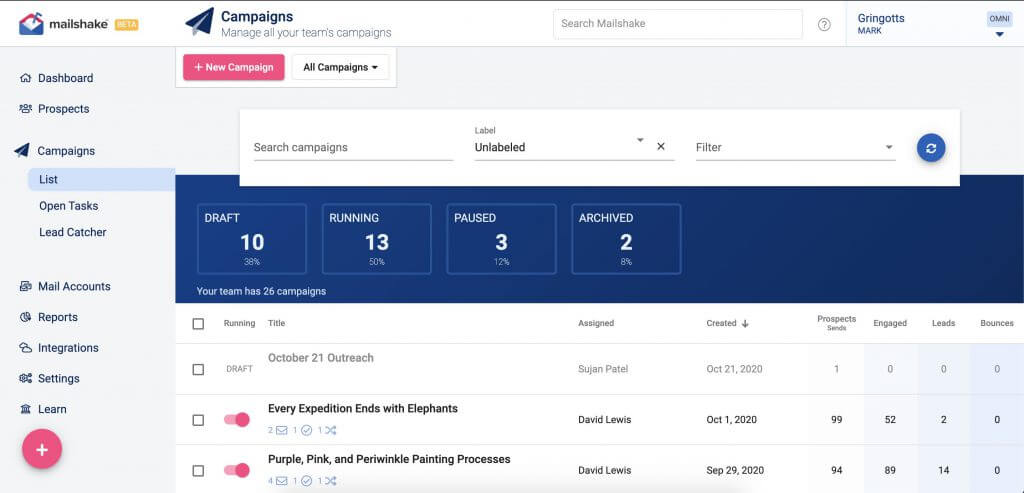Toggle running switch for Purple, Pink, and Periwinkle

pos(237,470)
